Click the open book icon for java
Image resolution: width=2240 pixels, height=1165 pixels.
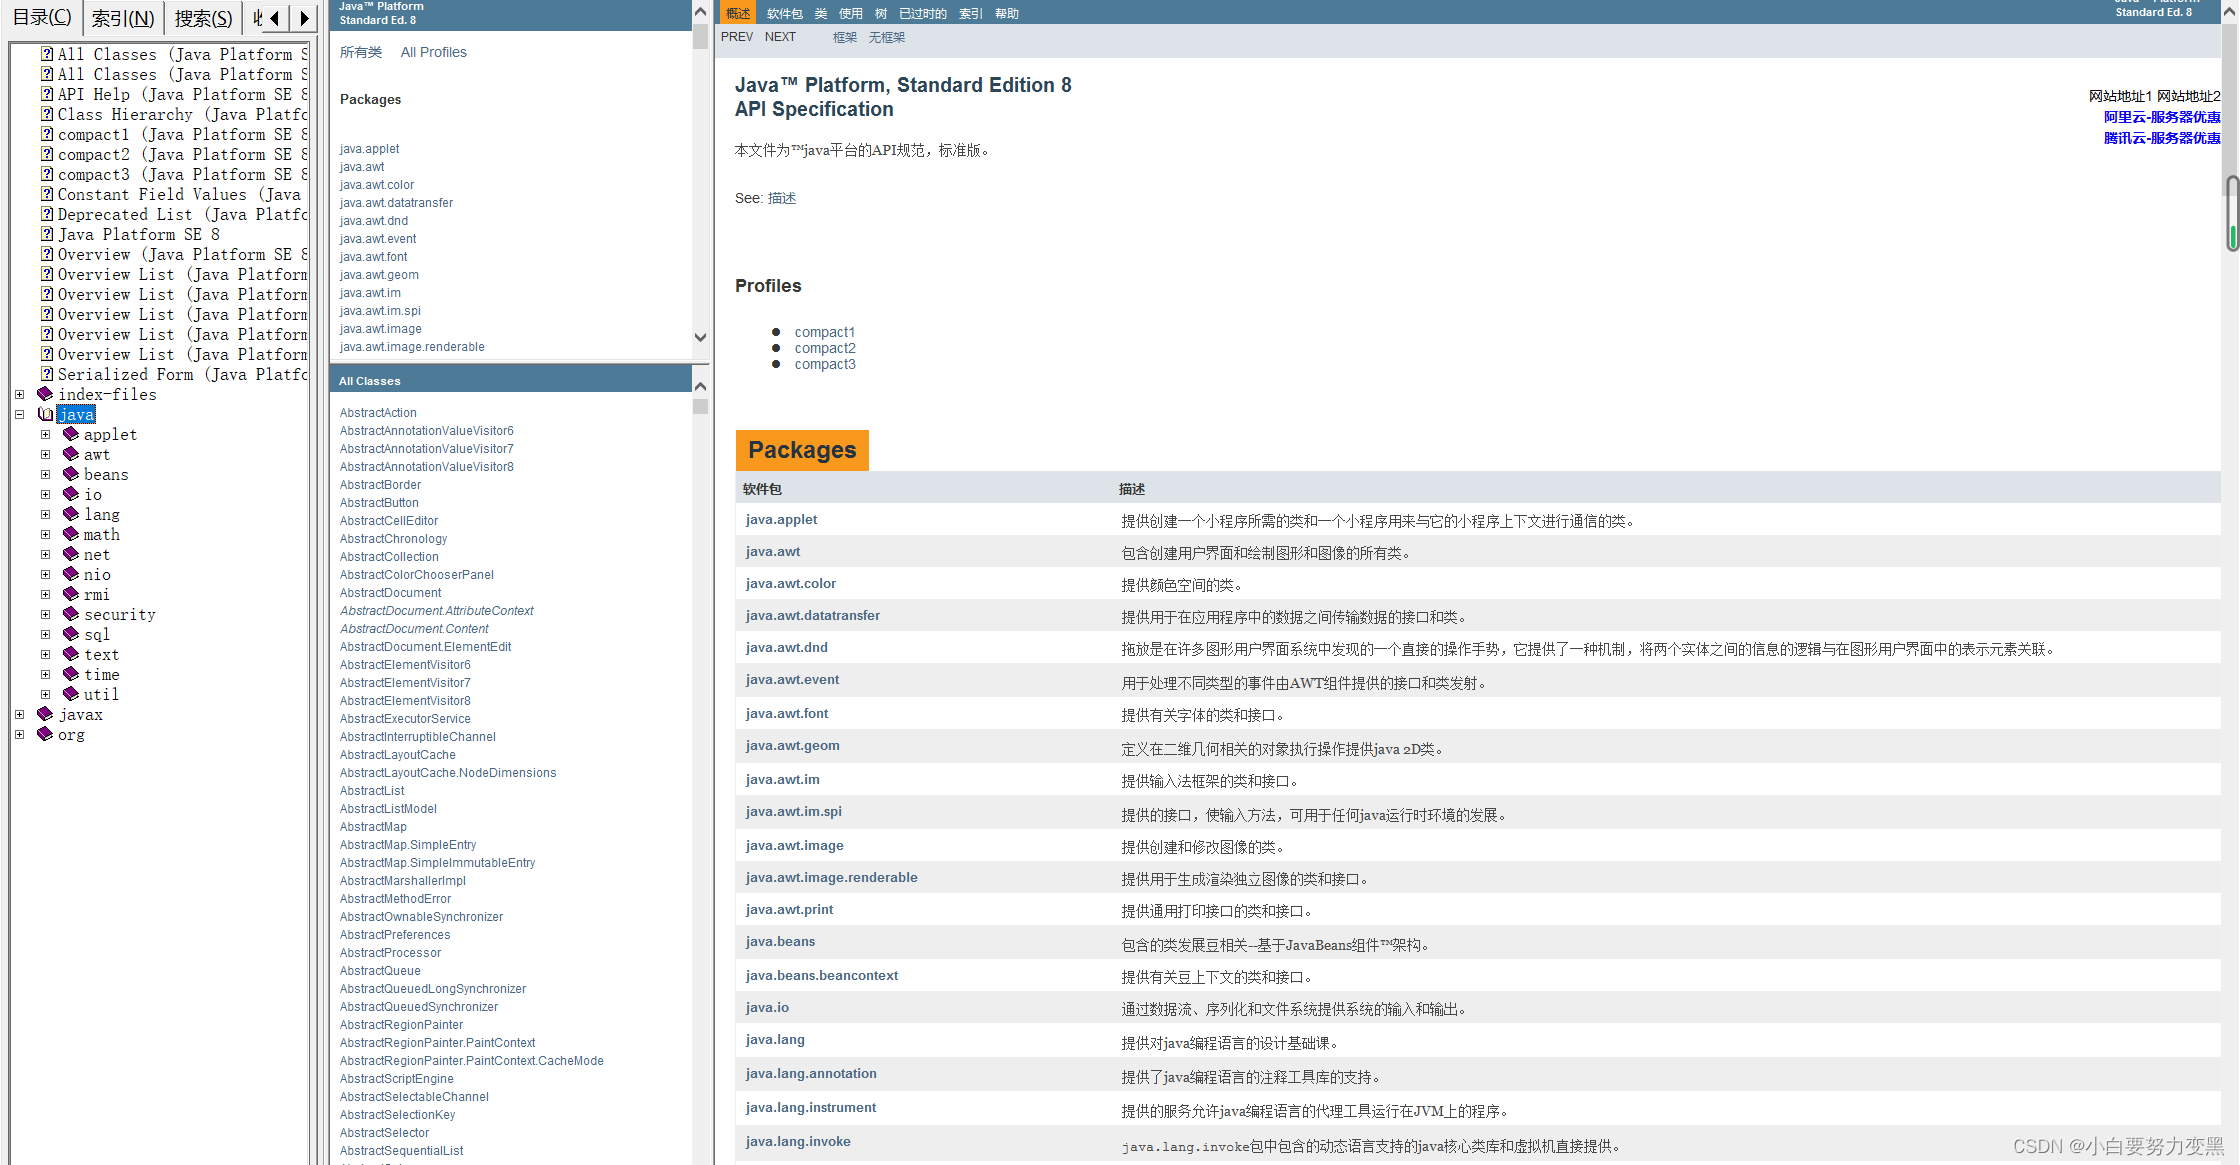point(45,414)
